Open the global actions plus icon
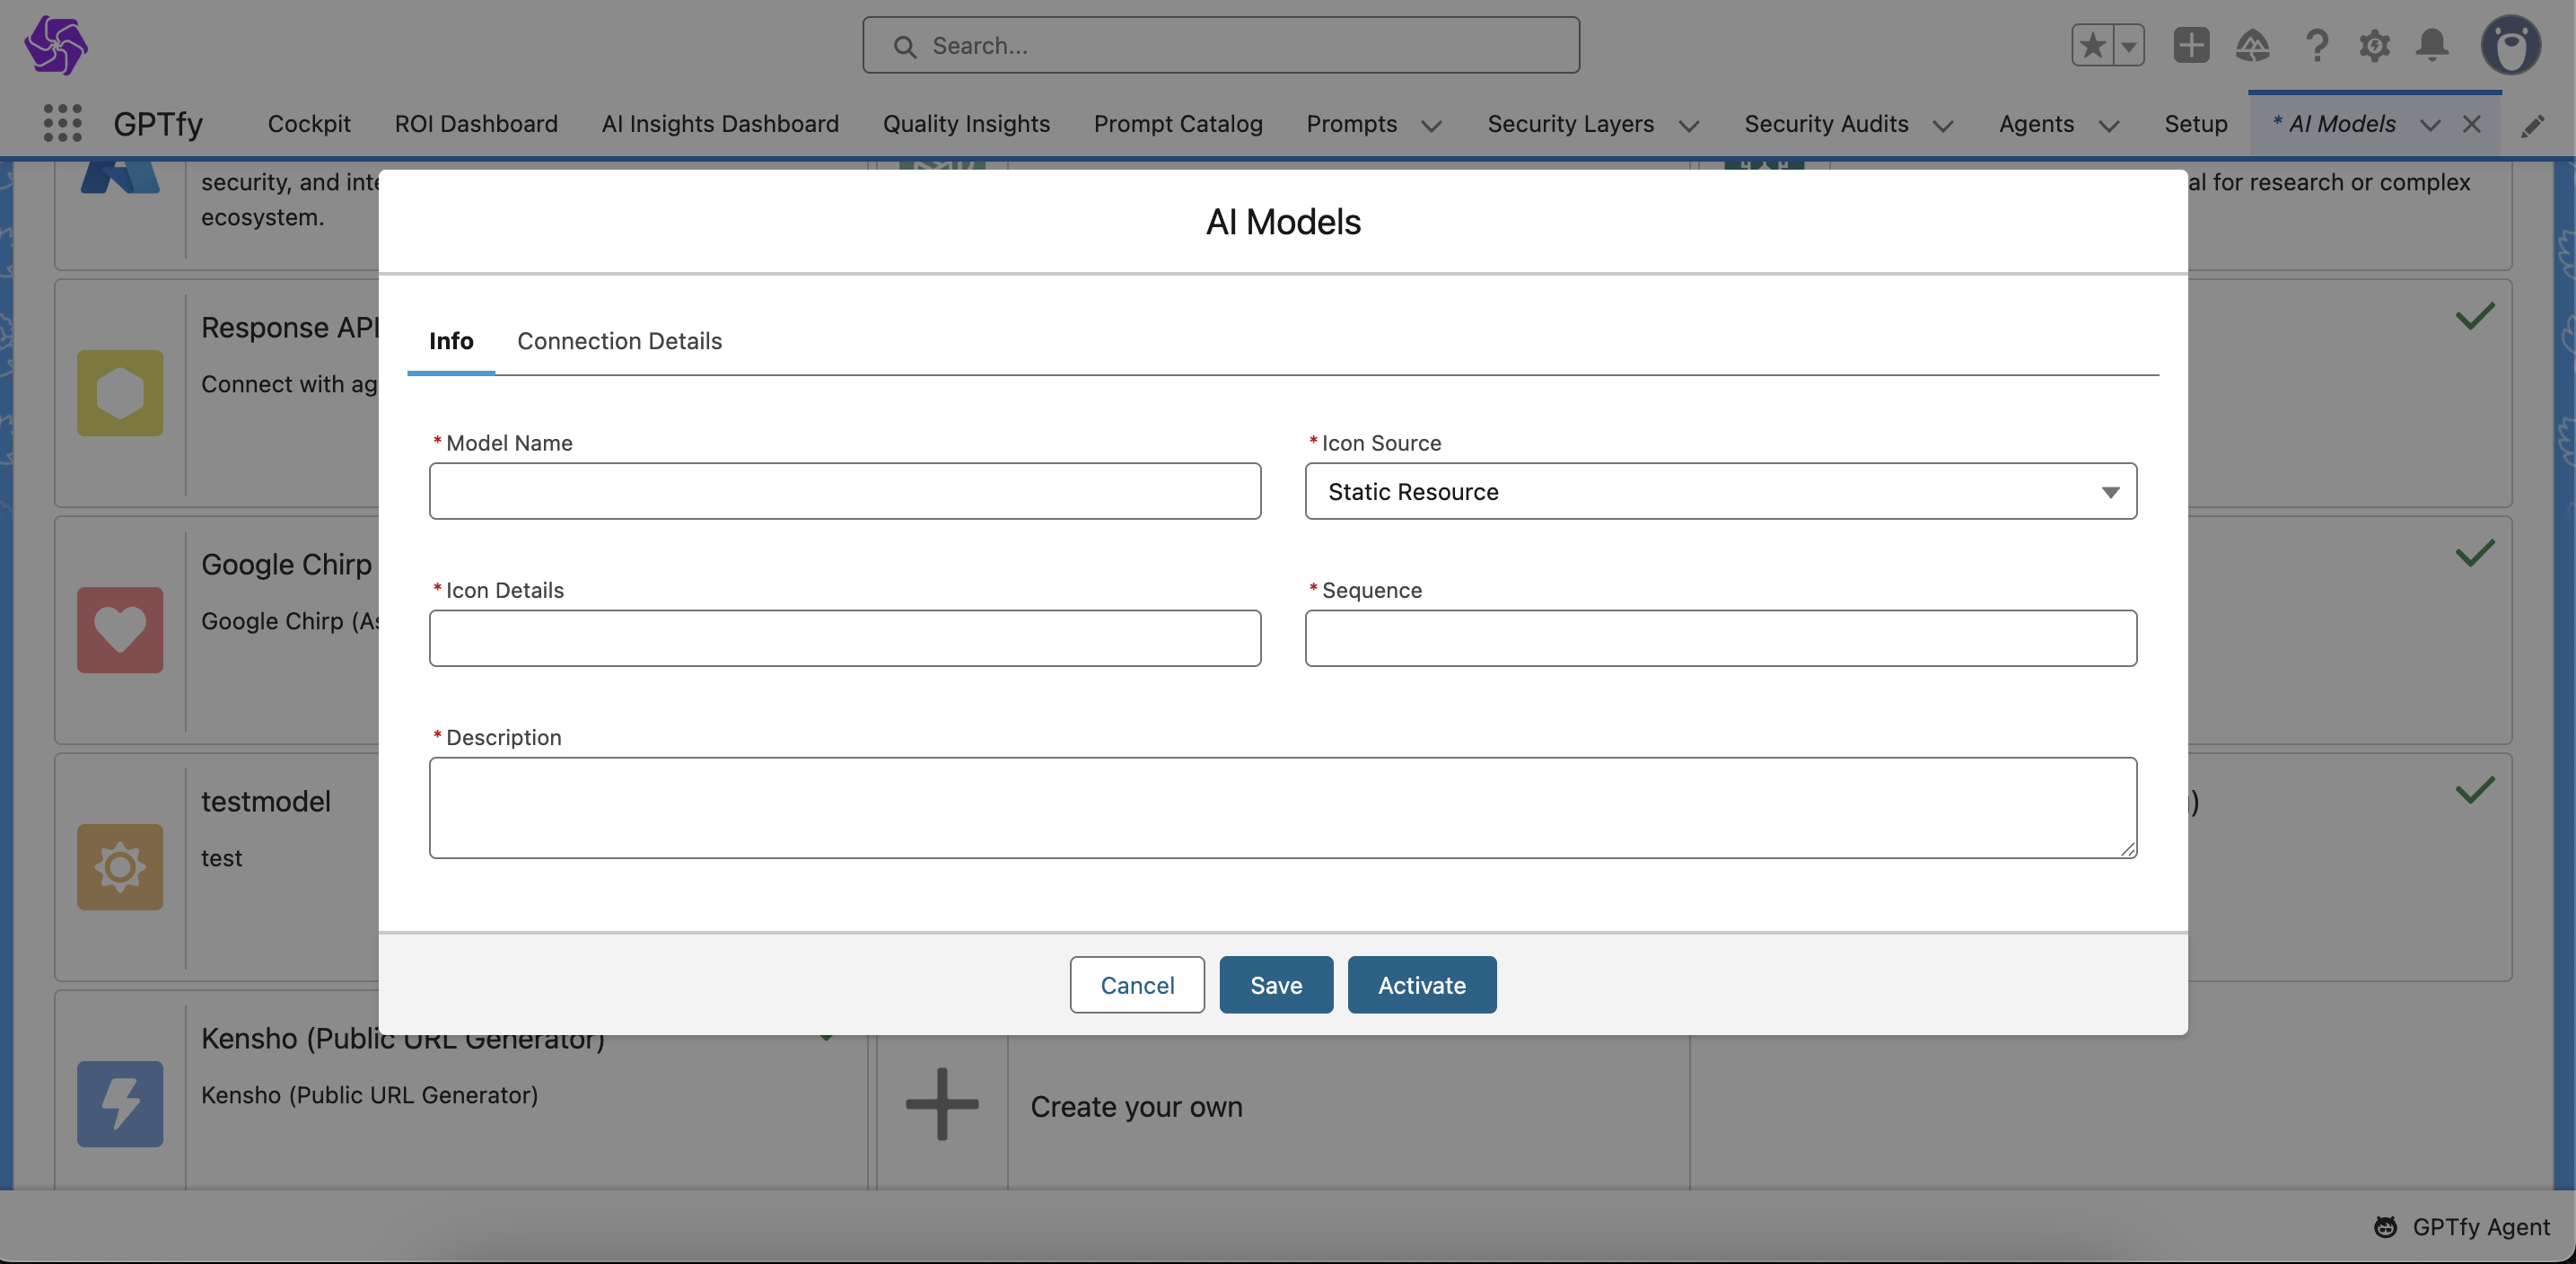 tap(2190, 46)
